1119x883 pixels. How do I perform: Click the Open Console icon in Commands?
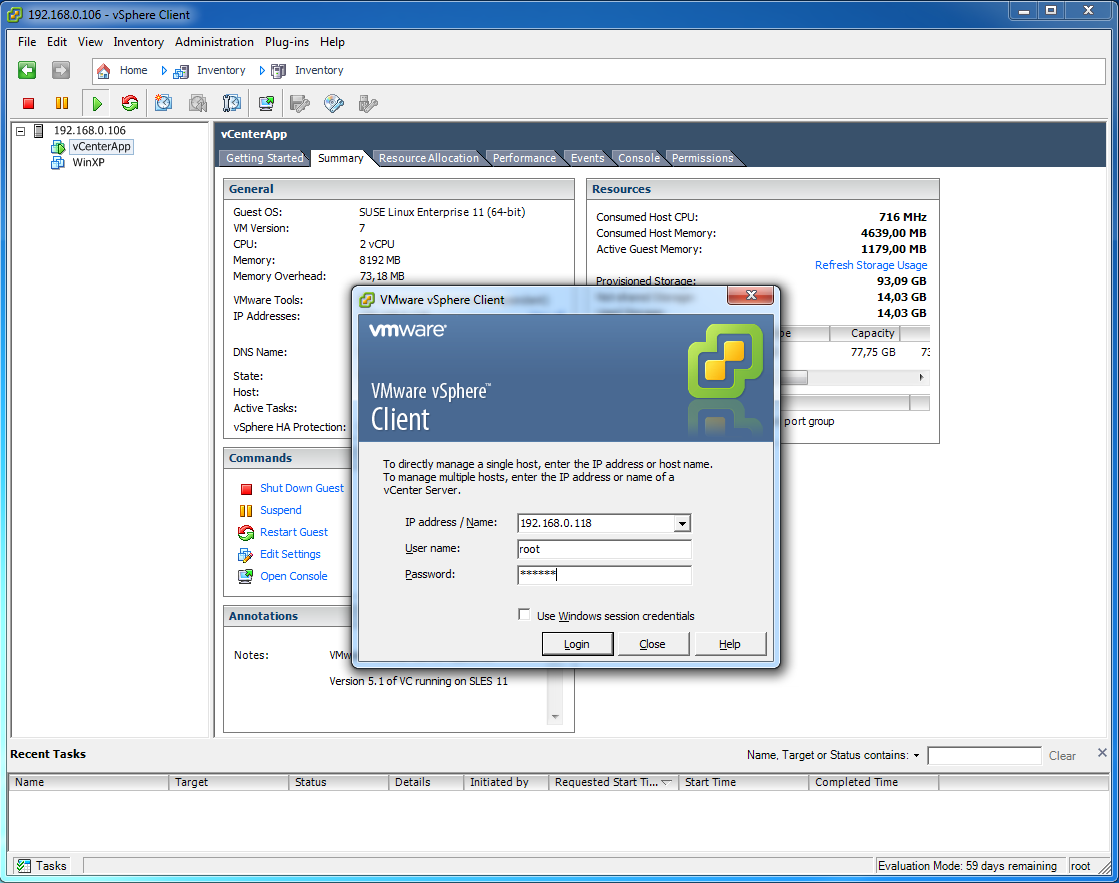245,576
